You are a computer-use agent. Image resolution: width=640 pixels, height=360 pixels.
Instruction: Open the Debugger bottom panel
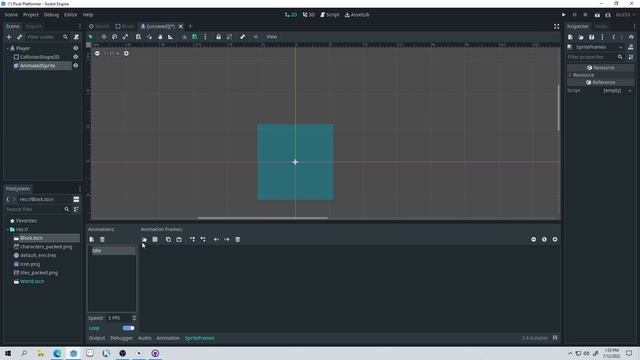(x=121, y=338)
